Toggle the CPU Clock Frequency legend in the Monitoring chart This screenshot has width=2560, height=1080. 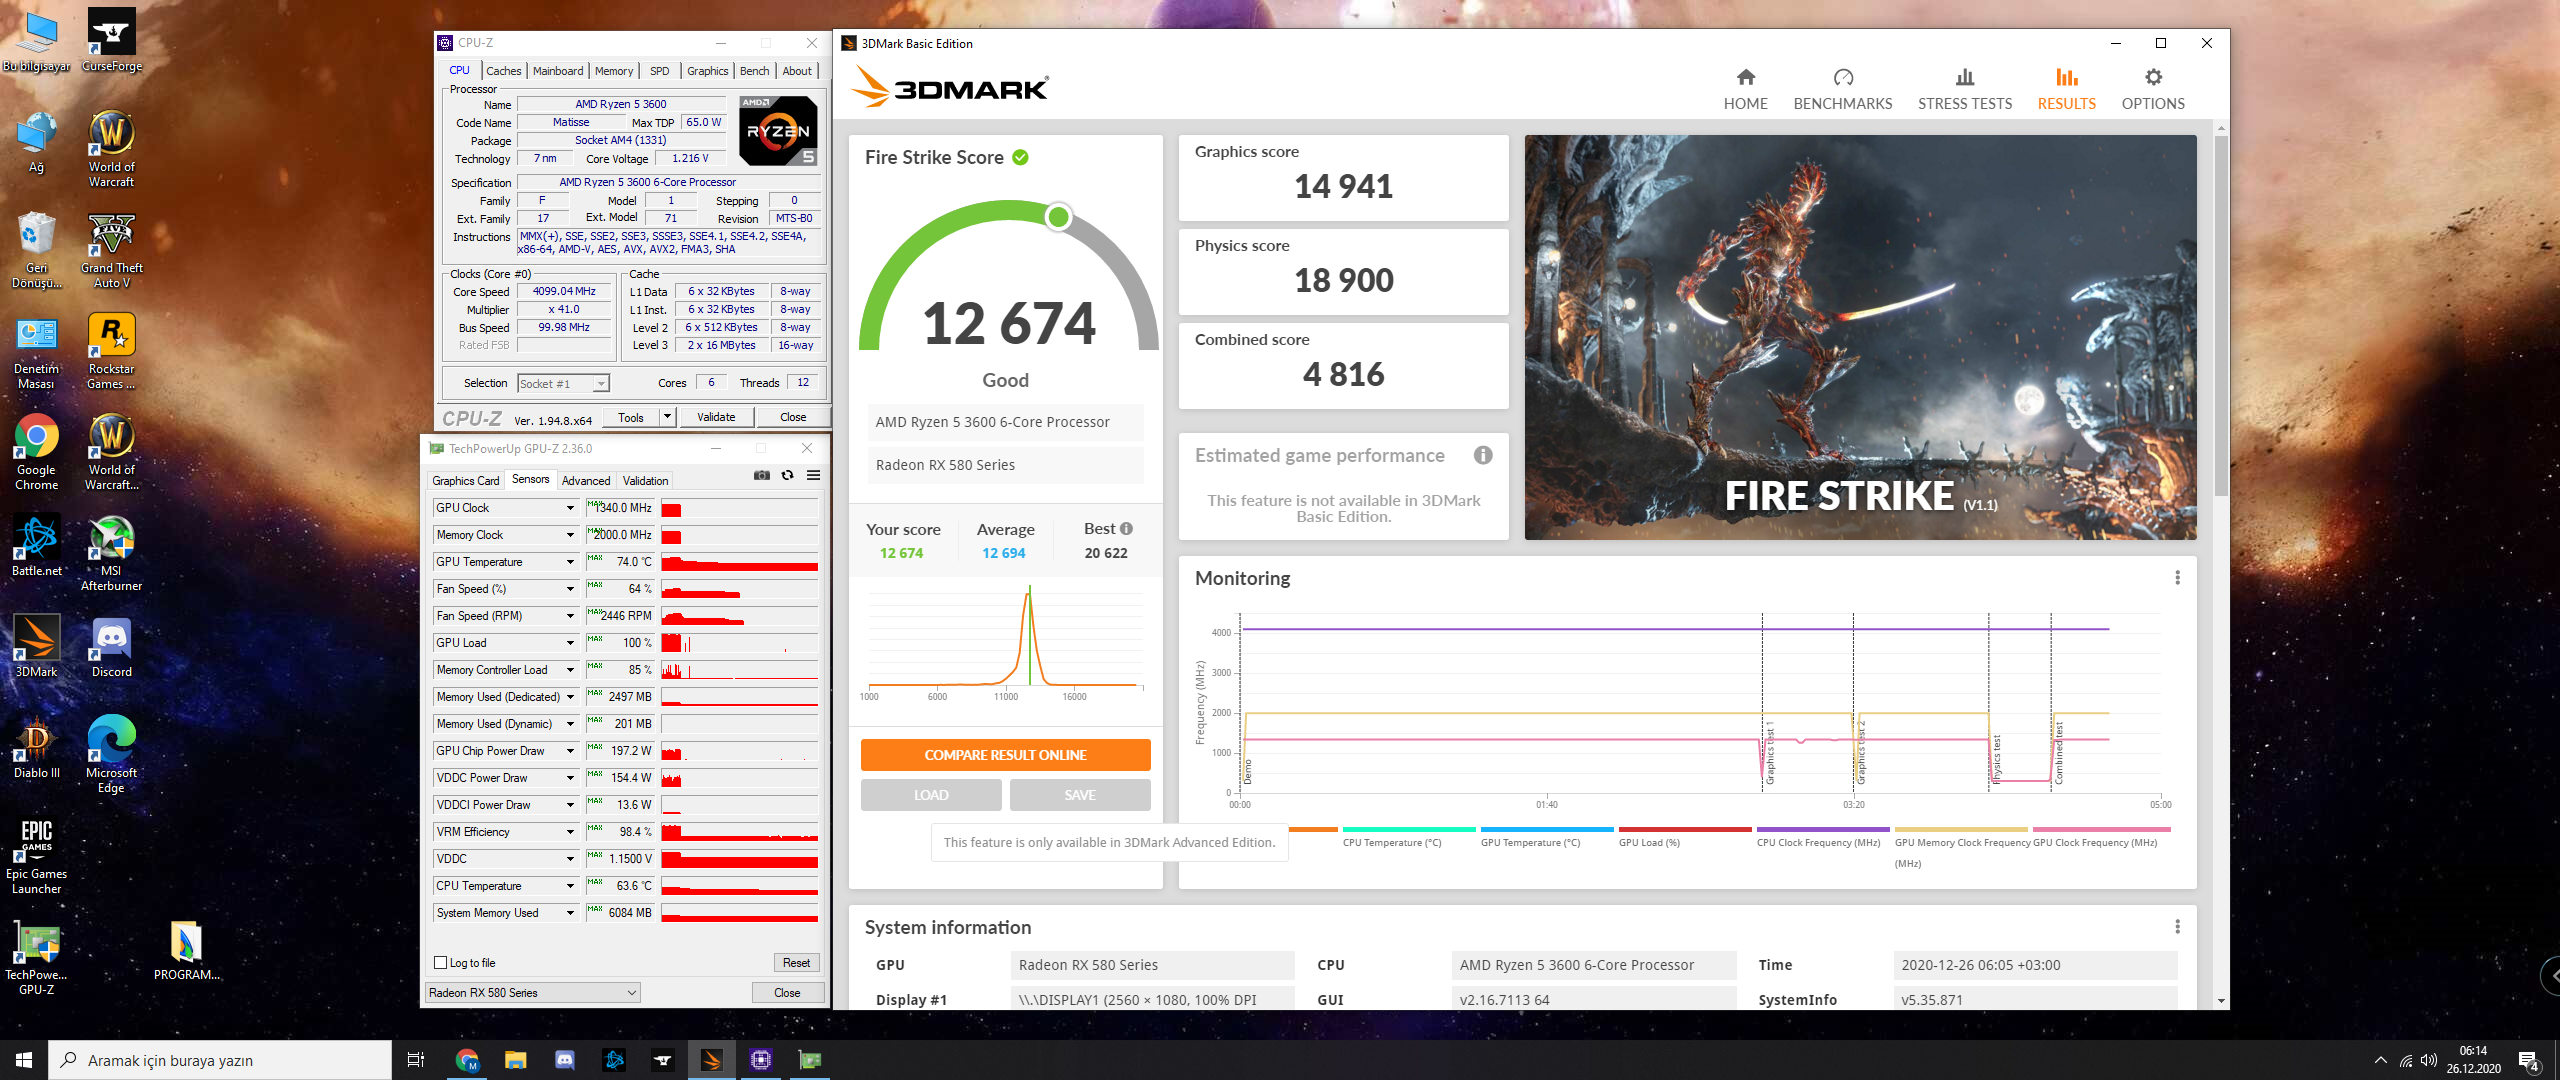[x=1818, y=842]
